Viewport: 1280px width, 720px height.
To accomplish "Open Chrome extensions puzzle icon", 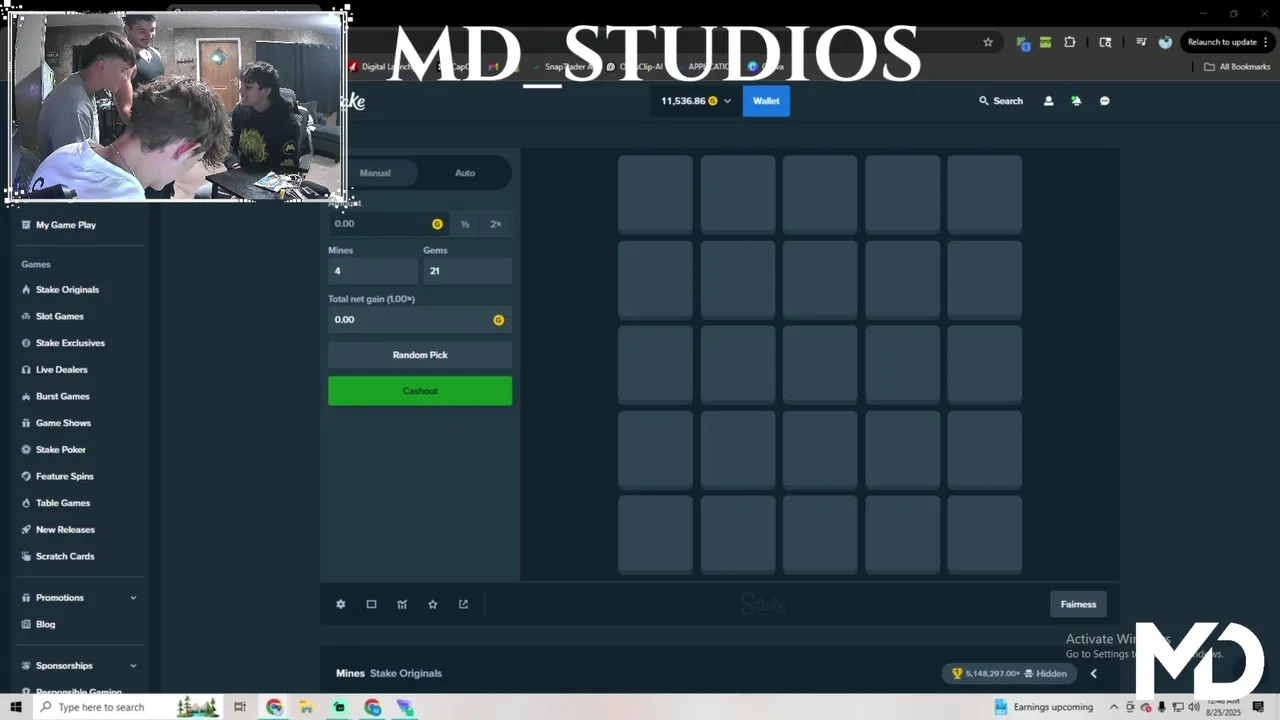I will coord(1070,42).
